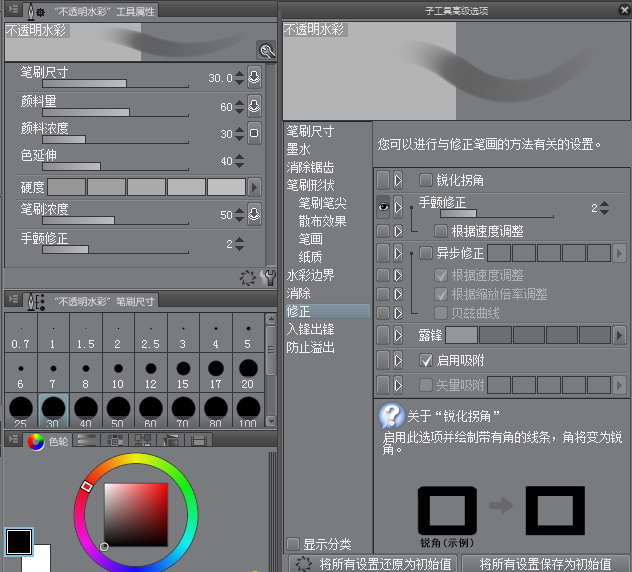
Task: Select brush size preset 5
Action: coord(248,334)
